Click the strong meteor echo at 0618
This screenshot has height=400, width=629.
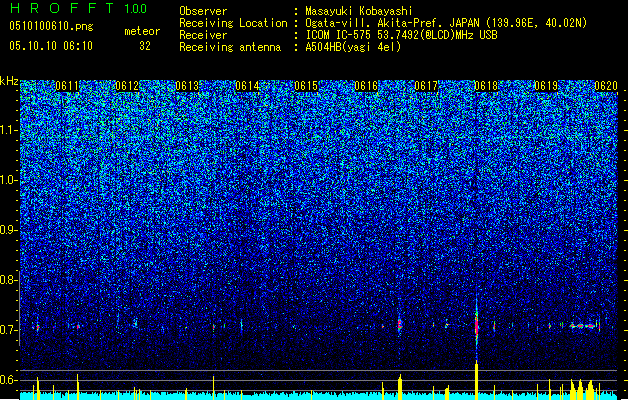pyautogui.click(x=477, y=324)
